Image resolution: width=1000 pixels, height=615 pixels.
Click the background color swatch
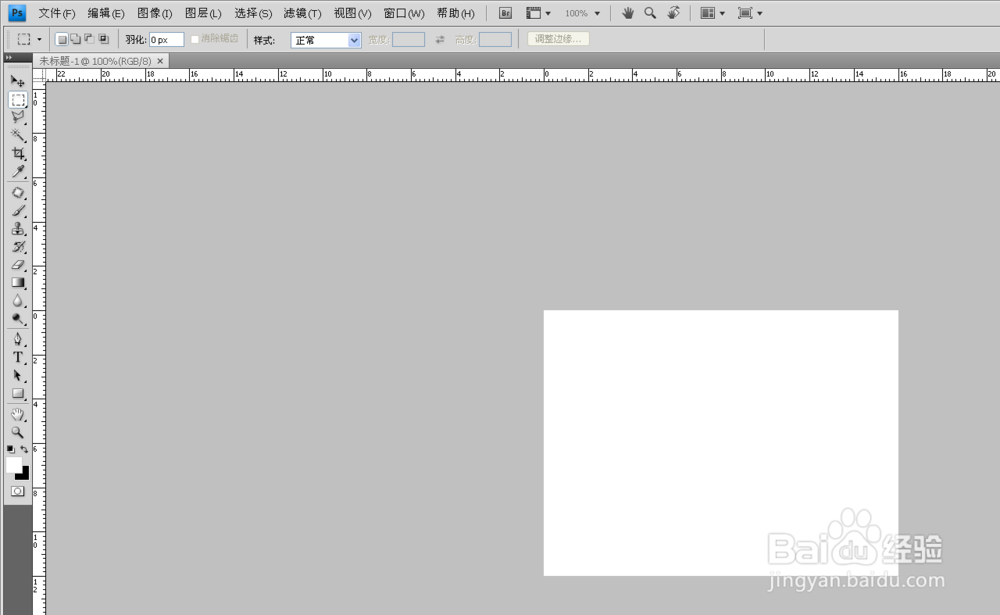click(x=24, y=475)
